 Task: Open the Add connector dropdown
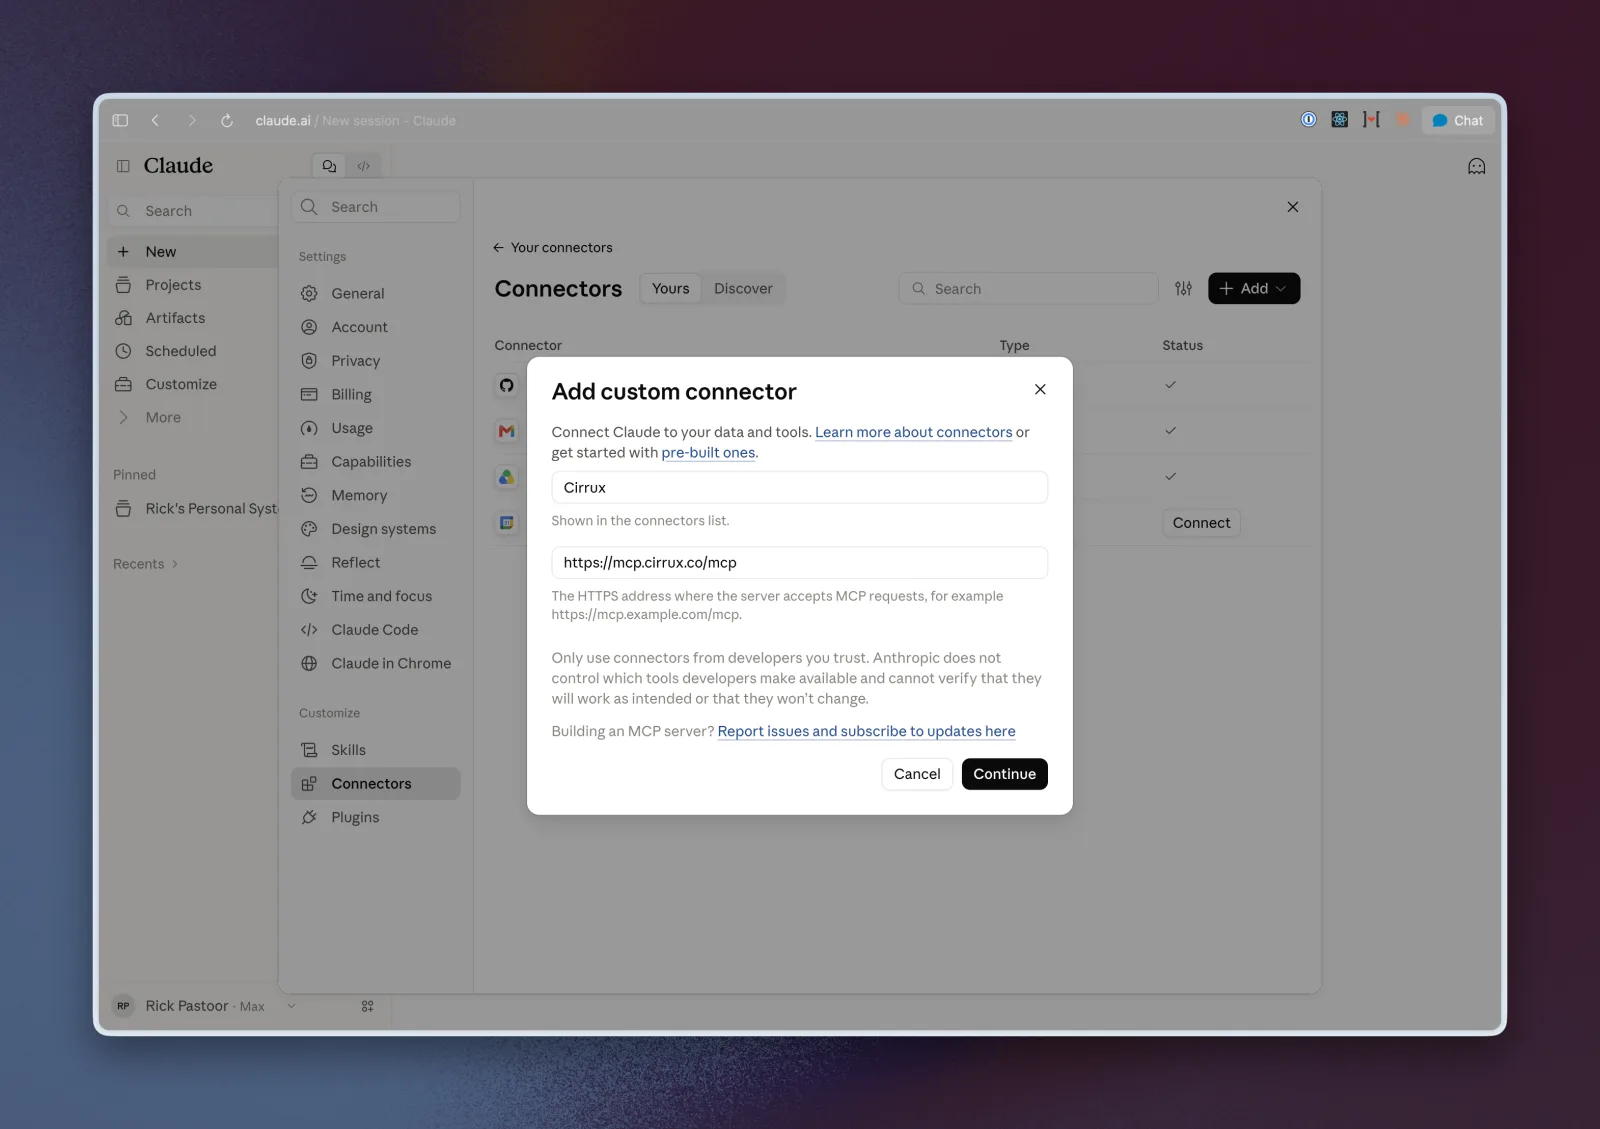(x=1254, y=289)
